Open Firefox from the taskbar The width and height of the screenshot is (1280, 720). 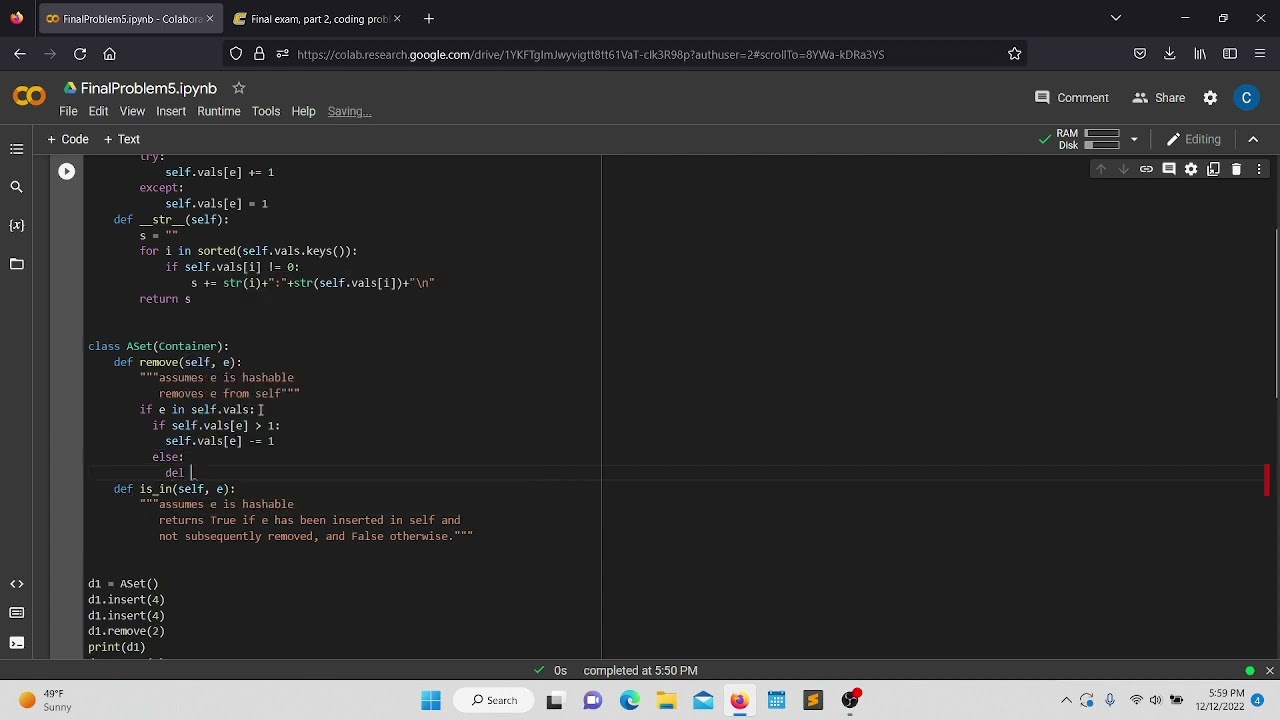739,700
